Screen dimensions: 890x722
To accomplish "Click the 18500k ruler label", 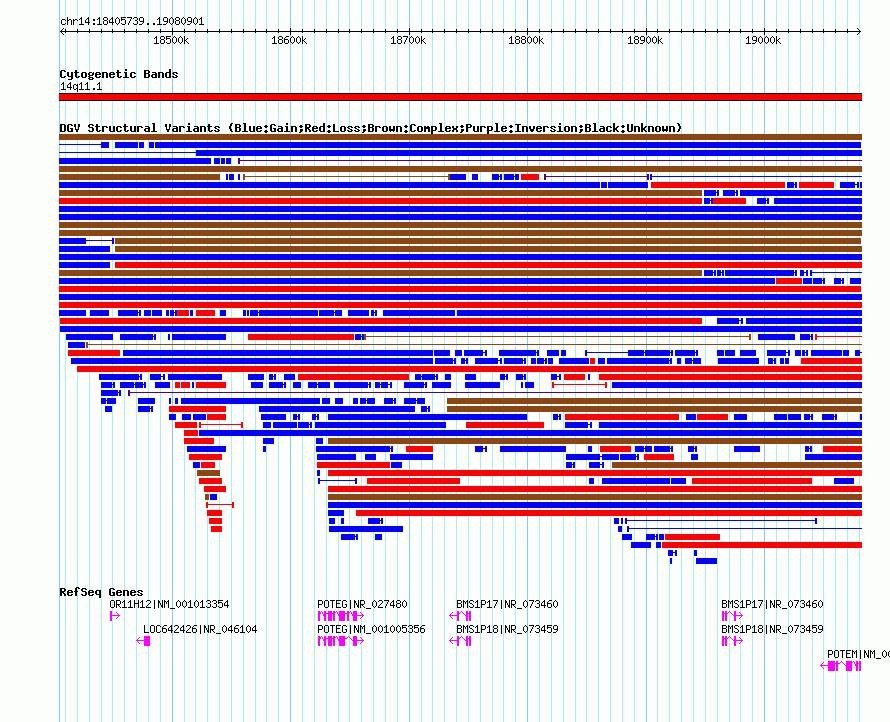I will tap(171, 40).
